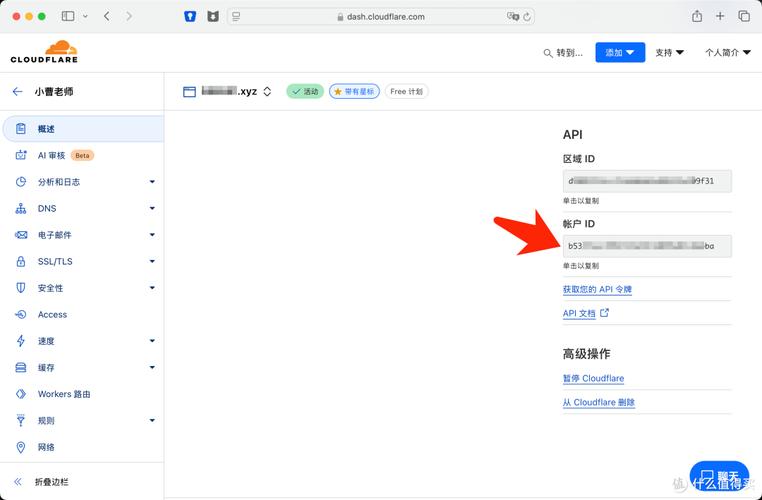
Task: Click the 帐户 ID field to copy
Action: pos(646,245)
